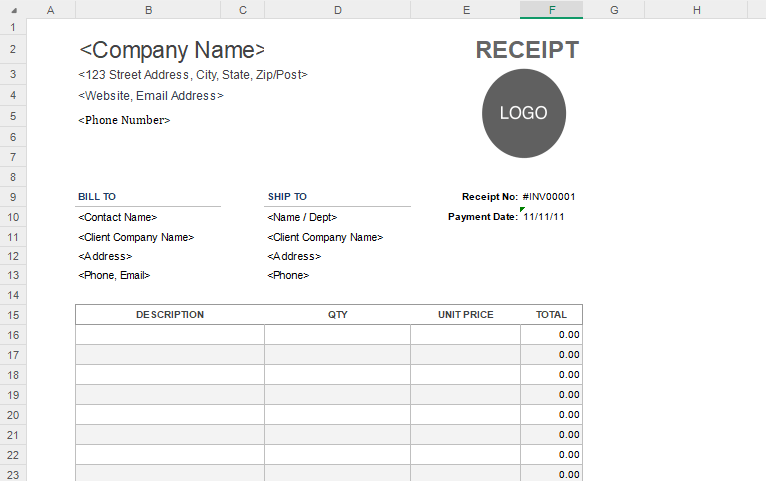Select column H header
Screen dimensions: 766x481
[x=696, y=10]
